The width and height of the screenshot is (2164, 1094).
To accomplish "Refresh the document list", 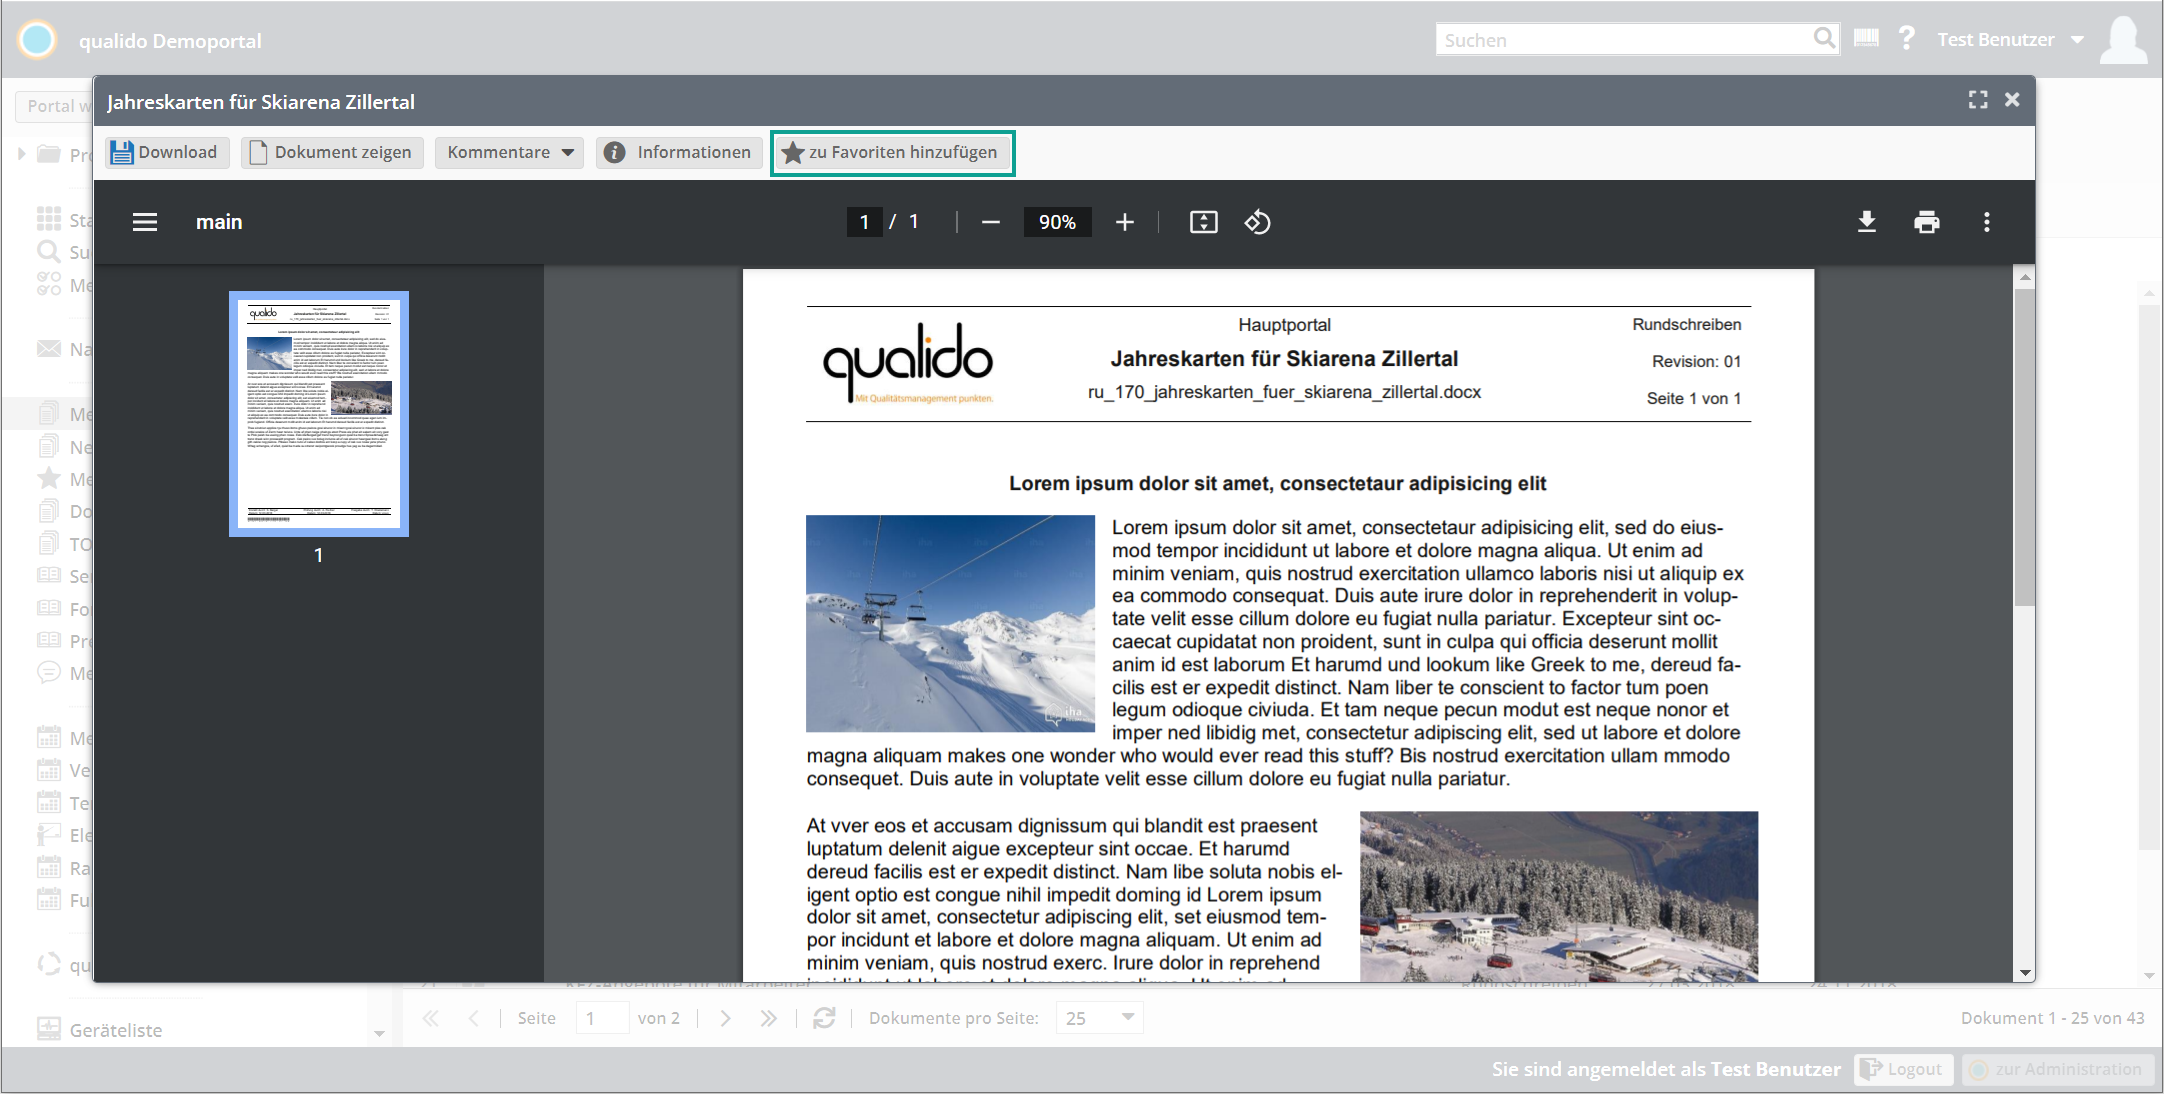I will click(824, 1018).
